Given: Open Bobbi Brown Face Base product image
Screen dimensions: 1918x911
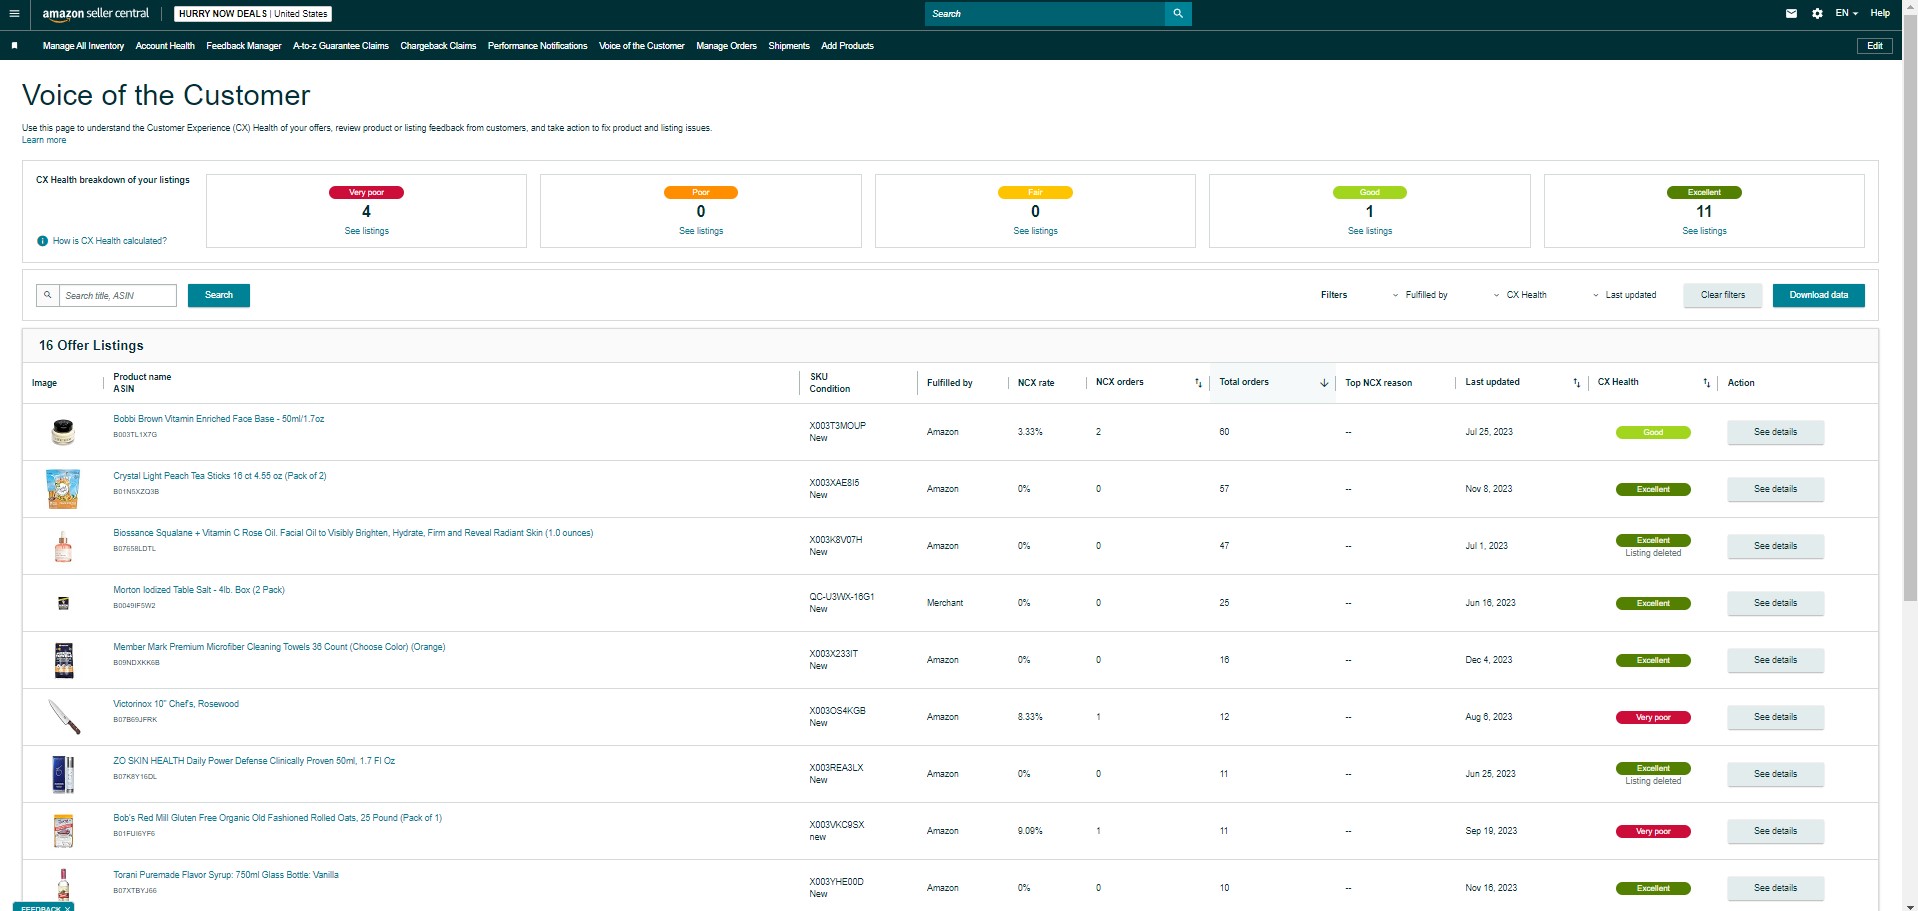Looking at the screenshot, I should click(x=63, y=432).
